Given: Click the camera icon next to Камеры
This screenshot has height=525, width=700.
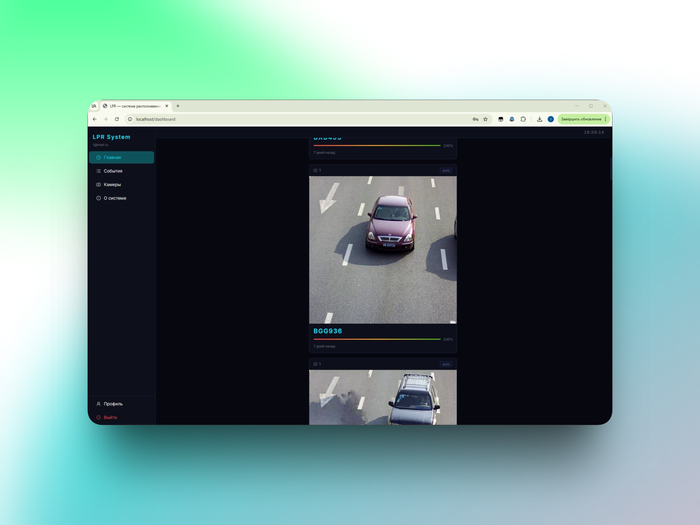Looking at the screenshot, I should pyautogui.click(x=99, y=184).
